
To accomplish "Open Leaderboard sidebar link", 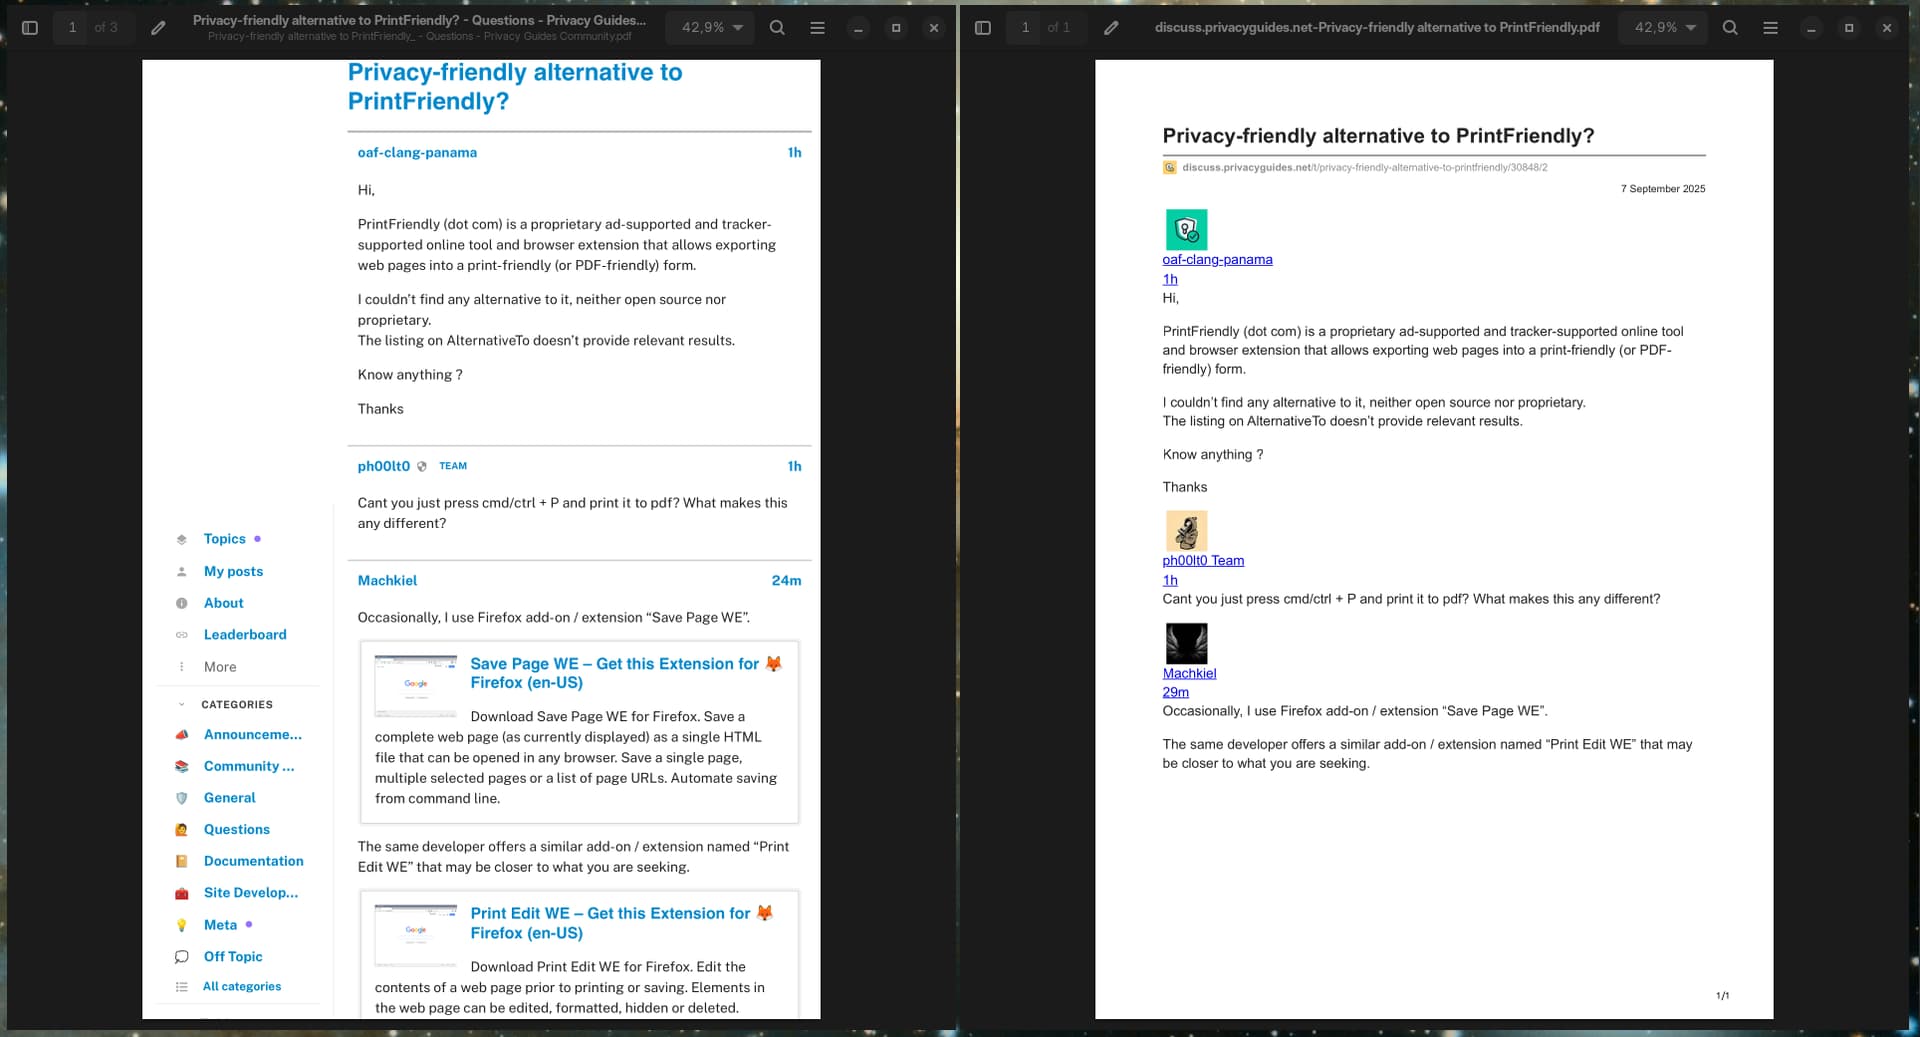I will click(x=245, y=635).
